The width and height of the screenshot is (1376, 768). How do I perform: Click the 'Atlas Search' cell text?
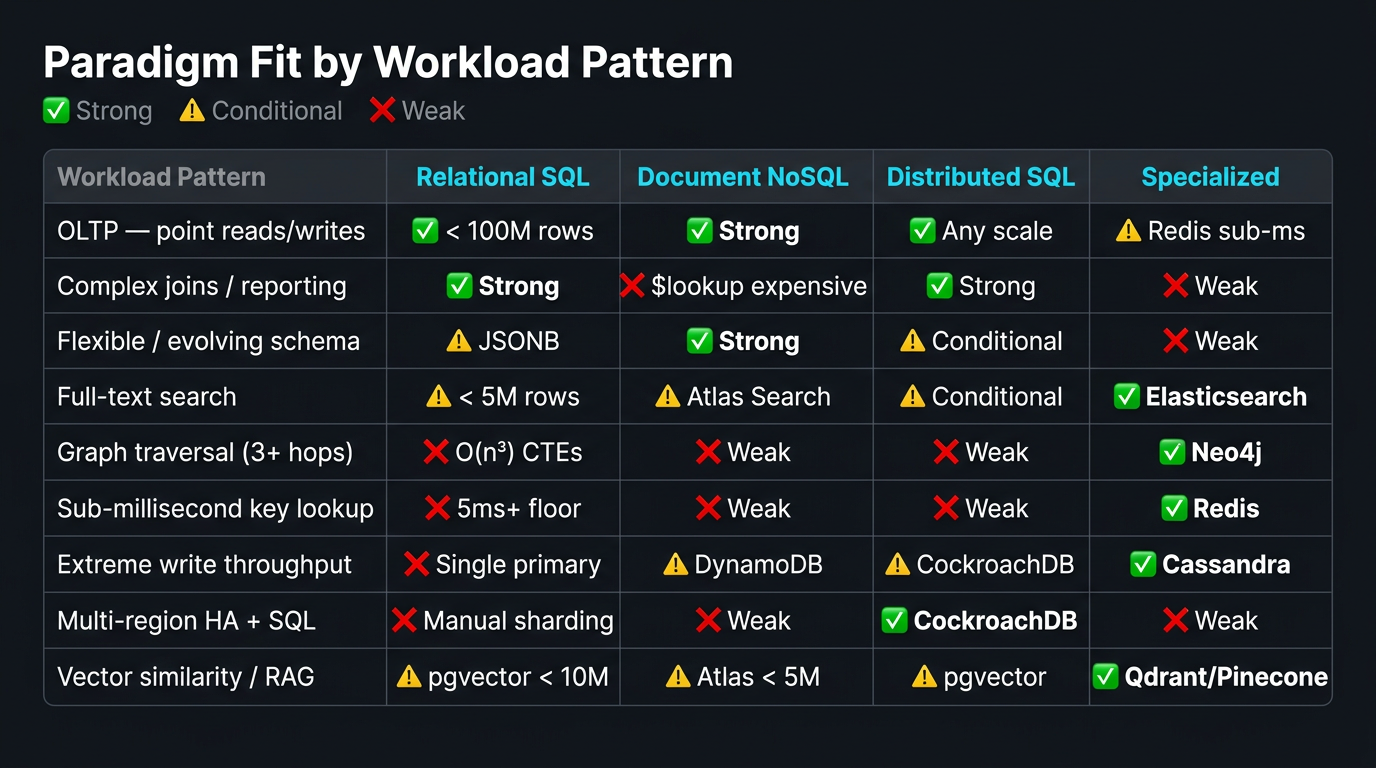click(758, 397)
